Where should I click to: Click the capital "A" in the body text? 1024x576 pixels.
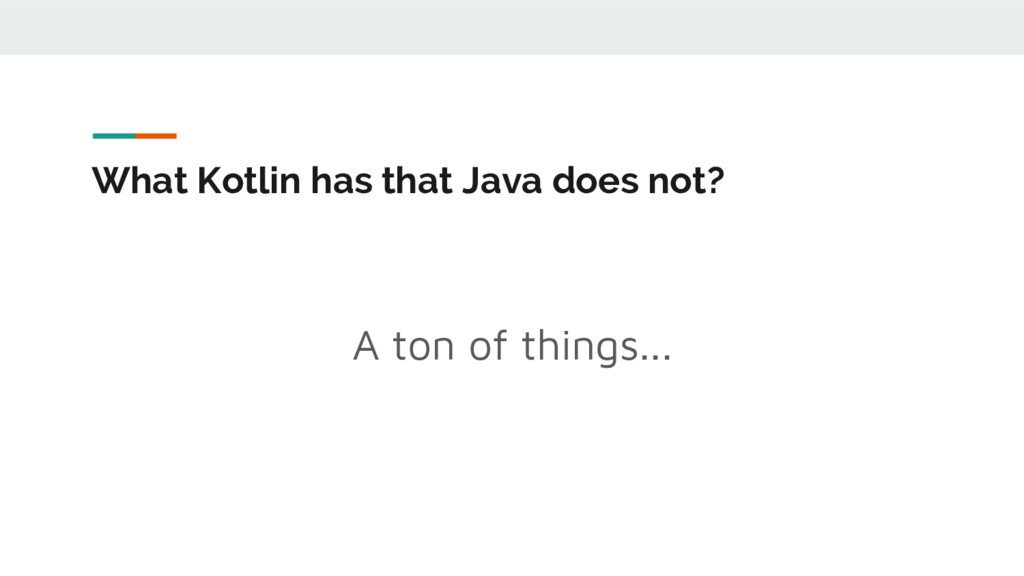(x=366, y=346)
